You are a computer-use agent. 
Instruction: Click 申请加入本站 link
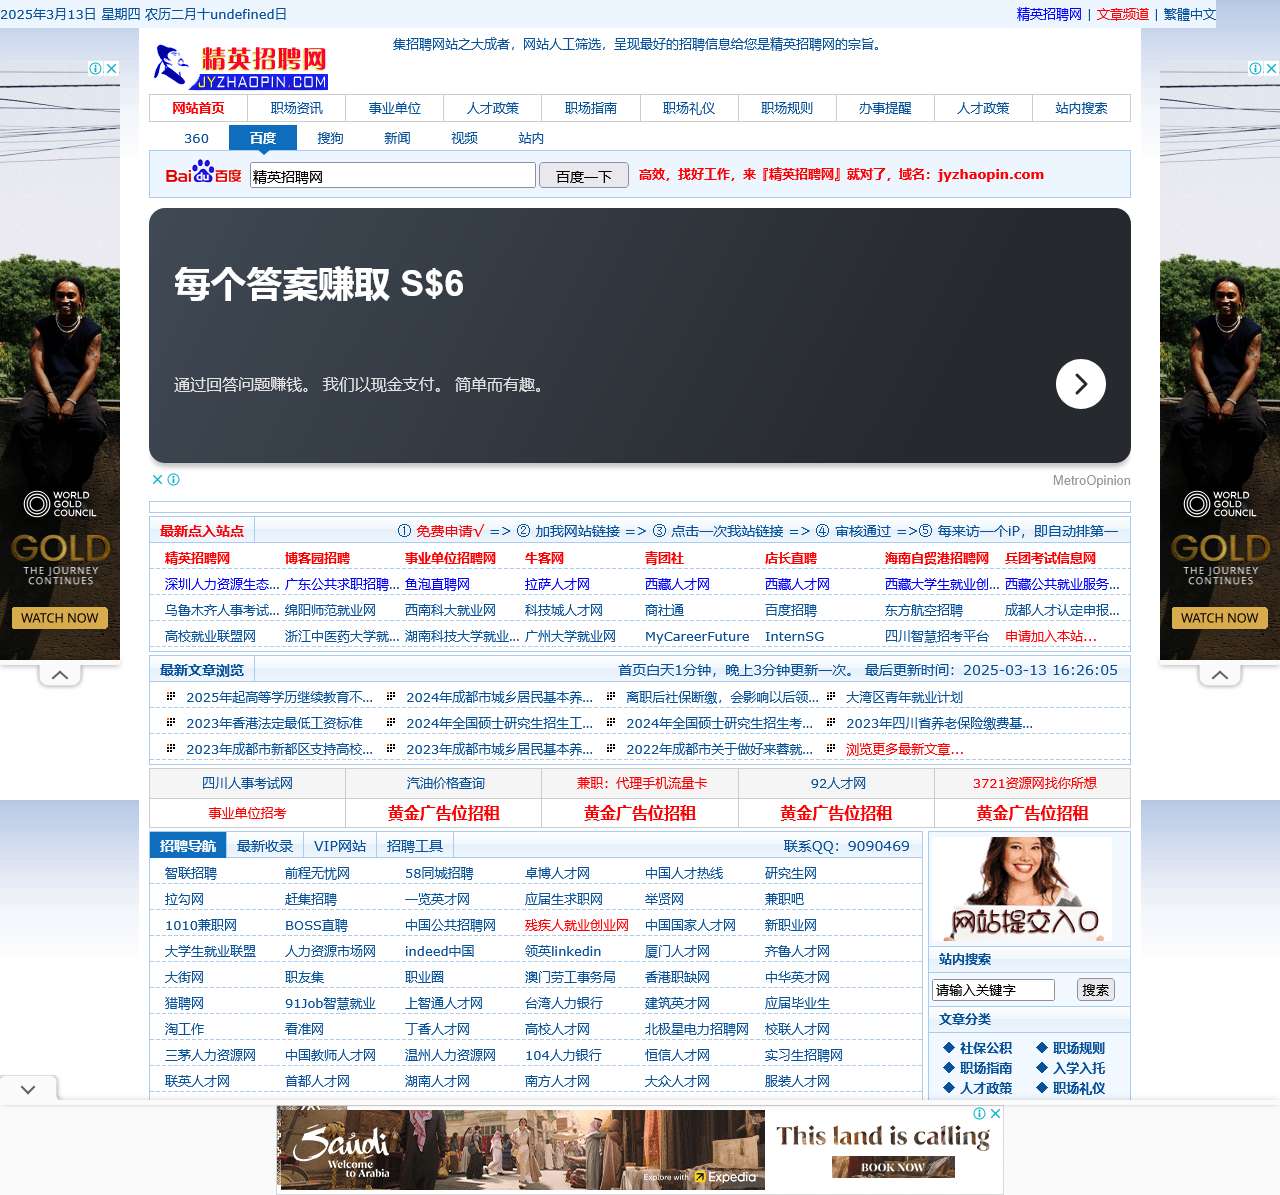(1051, 636)
